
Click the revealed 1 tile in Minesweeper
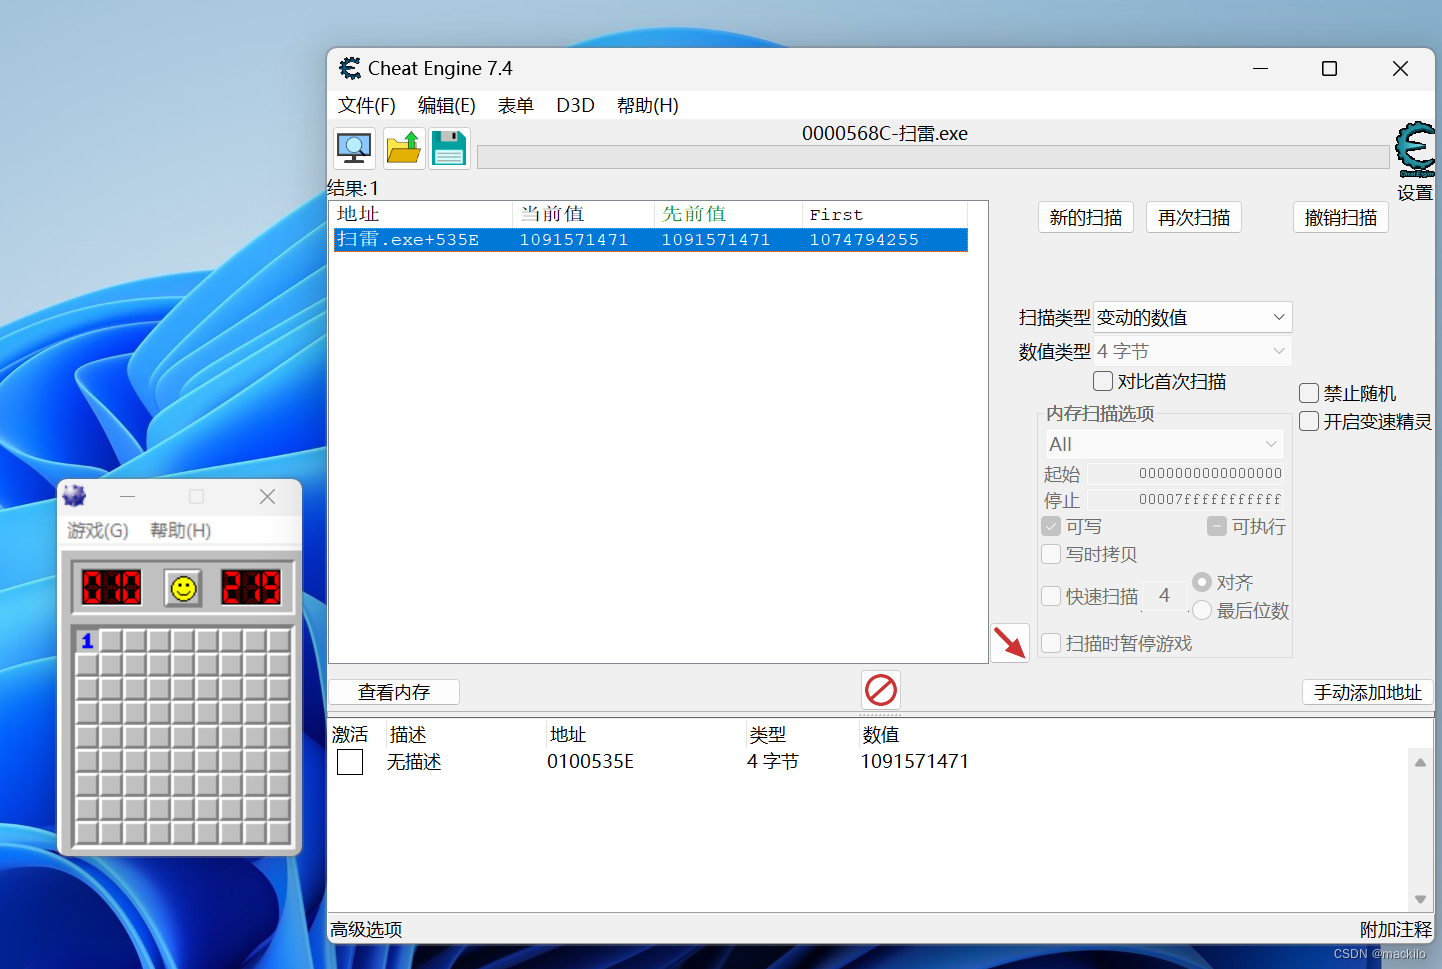click(87, 640)
